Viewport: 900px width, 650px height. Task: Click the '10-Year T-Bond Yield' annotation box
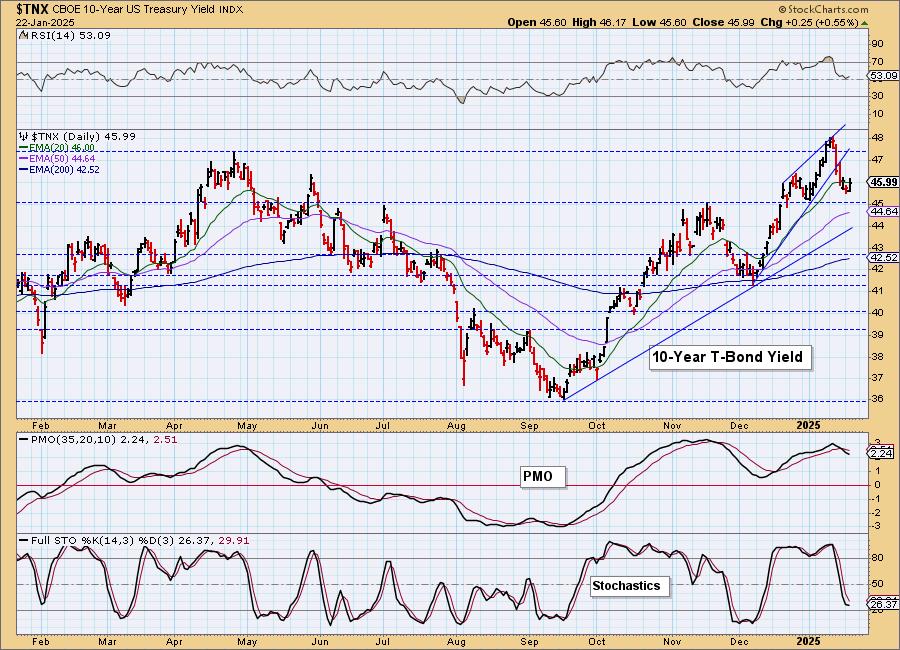coord(730,357)
